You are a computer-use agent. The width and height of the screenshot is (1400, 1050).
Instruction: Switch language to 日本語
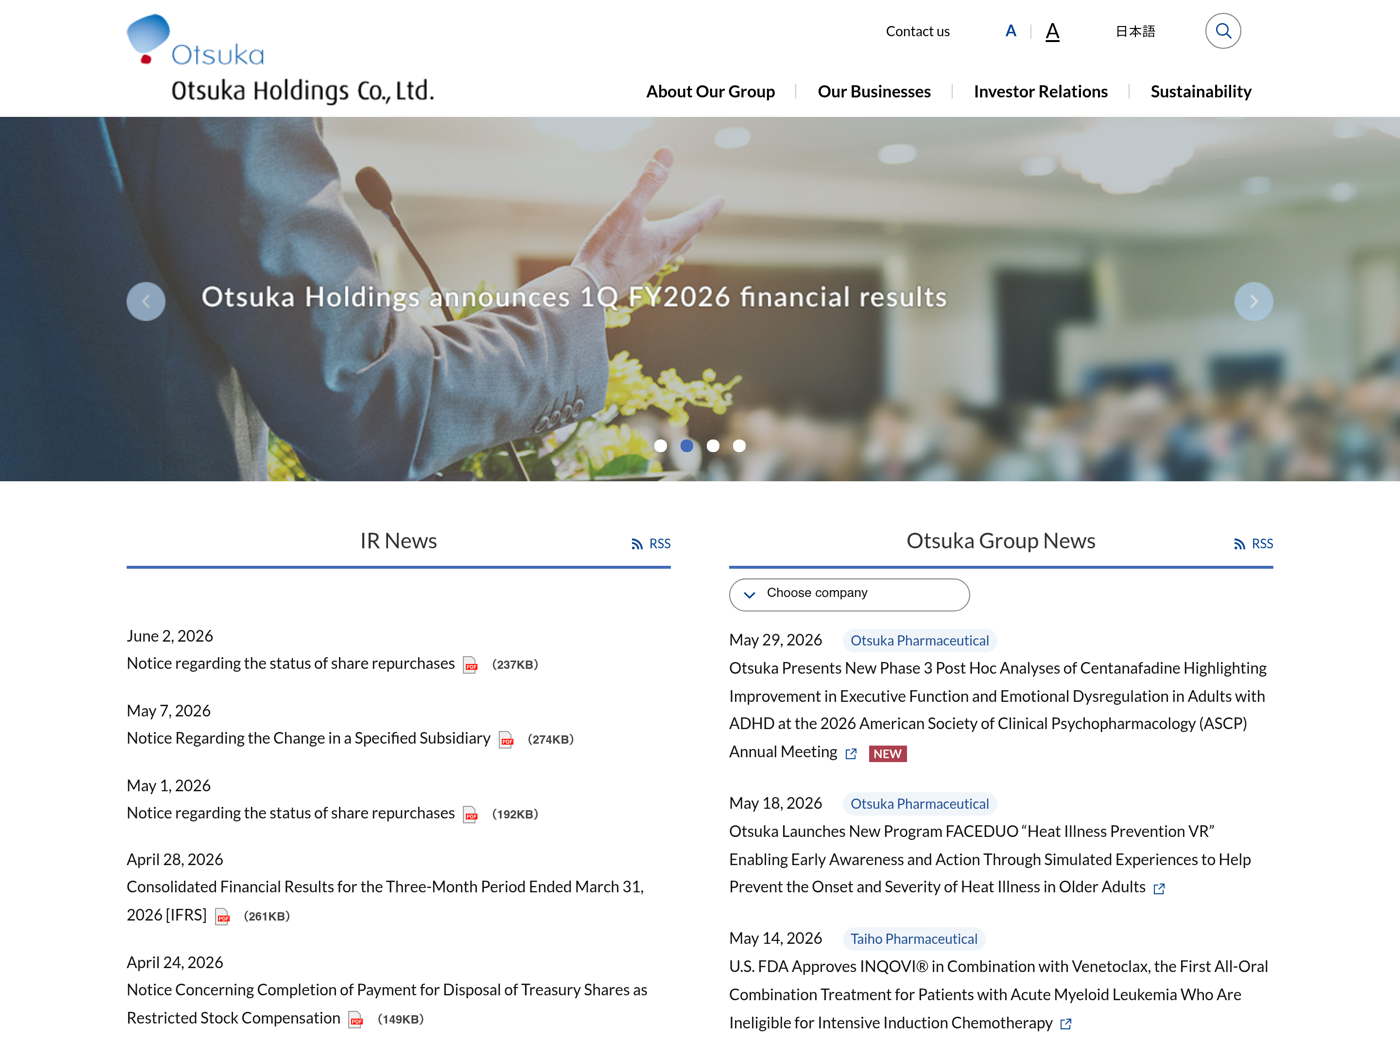click(x=1135, y=31)
